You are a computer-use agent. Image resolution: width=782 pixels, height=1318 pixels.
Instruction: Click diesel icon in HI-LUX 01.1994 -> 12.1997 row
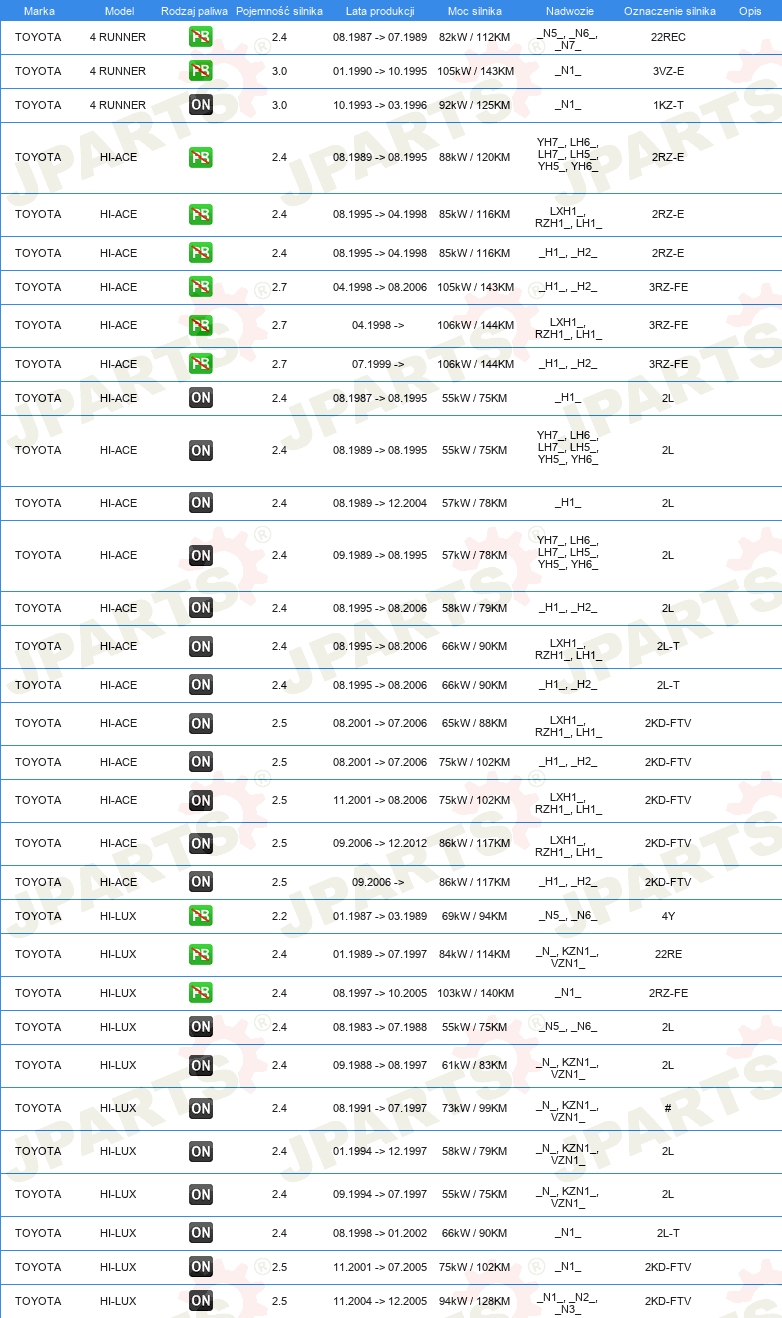pyautogui.click(x=201, y=1151)
